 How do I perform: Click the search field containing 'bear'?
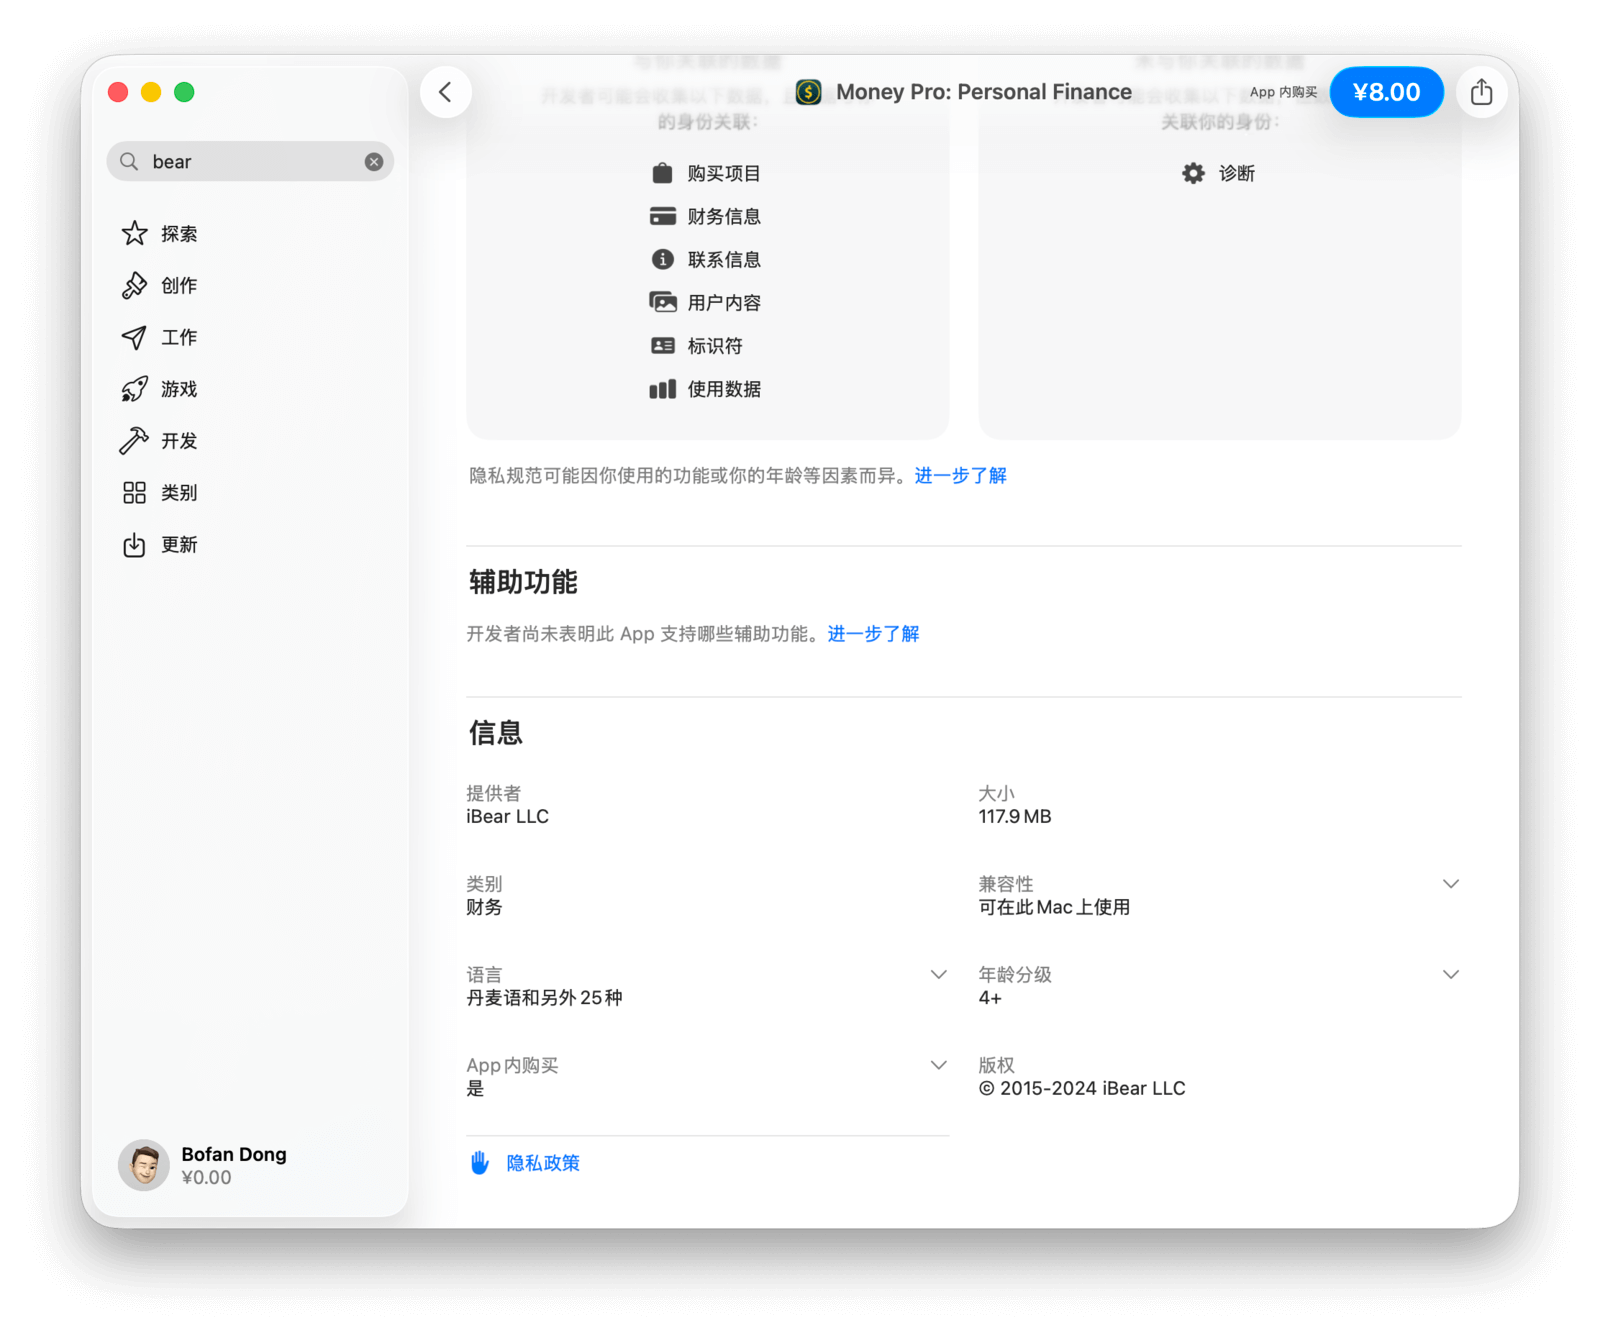(250, 162)
